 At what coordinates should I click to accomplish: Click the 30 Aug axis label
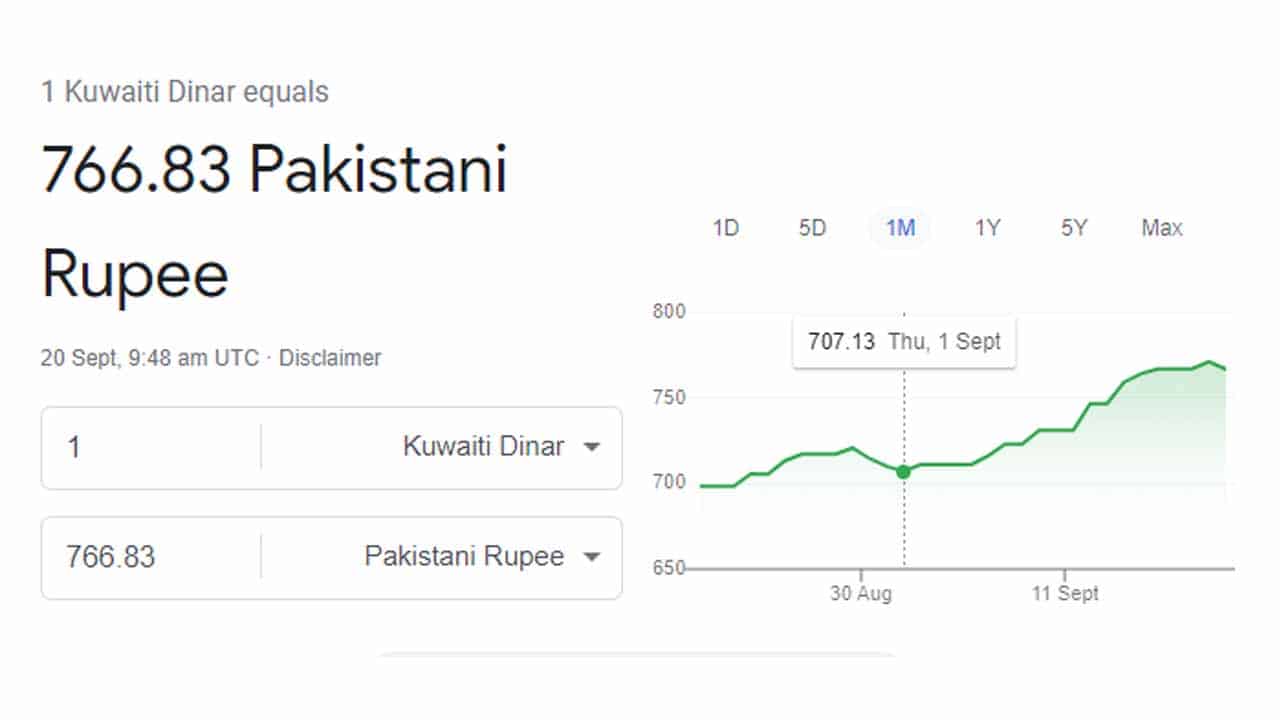(861, 593)
